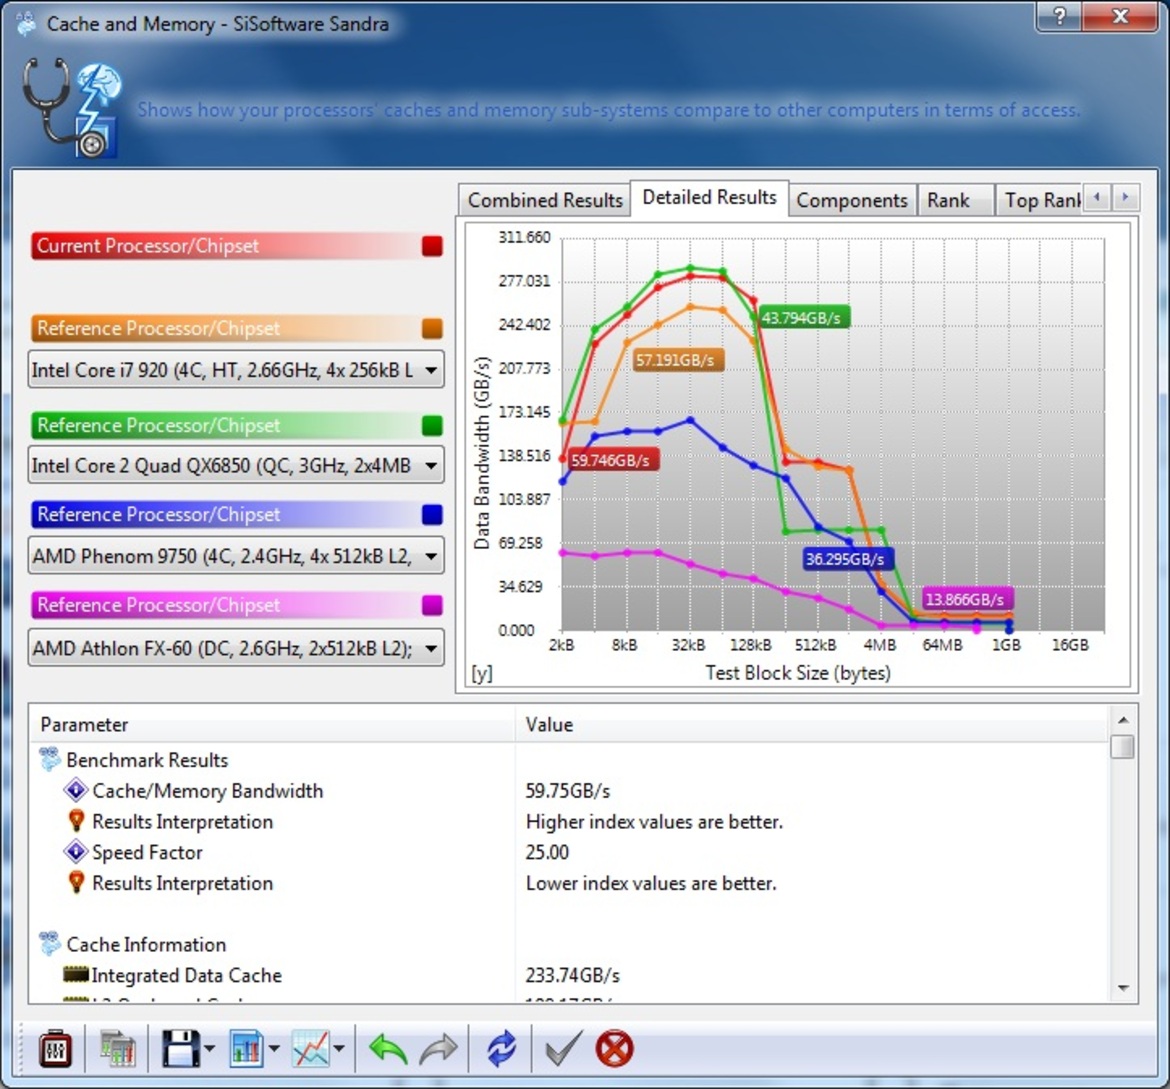Click the orange reference processor color swatch
Image resolution: width=1170 pixels, height=1089 pixels.
[x=431, y=328]
